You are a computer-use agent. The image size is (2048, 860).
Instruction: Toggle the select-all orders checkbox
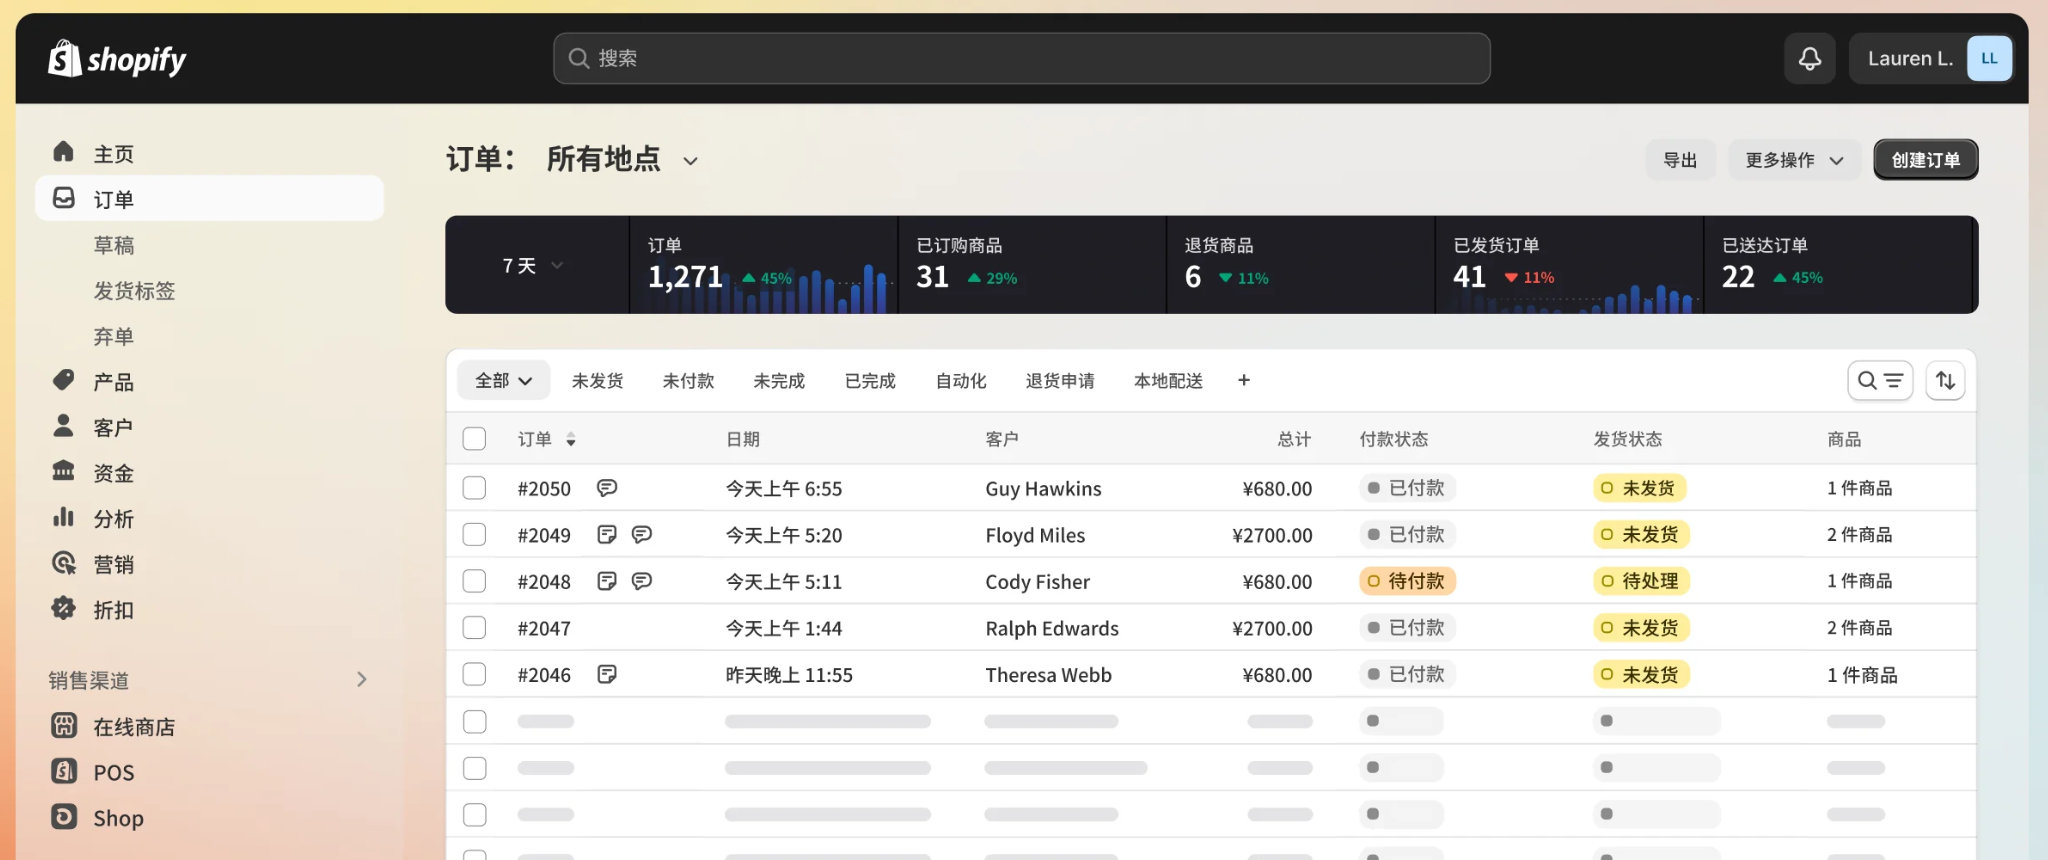point(475,439)
